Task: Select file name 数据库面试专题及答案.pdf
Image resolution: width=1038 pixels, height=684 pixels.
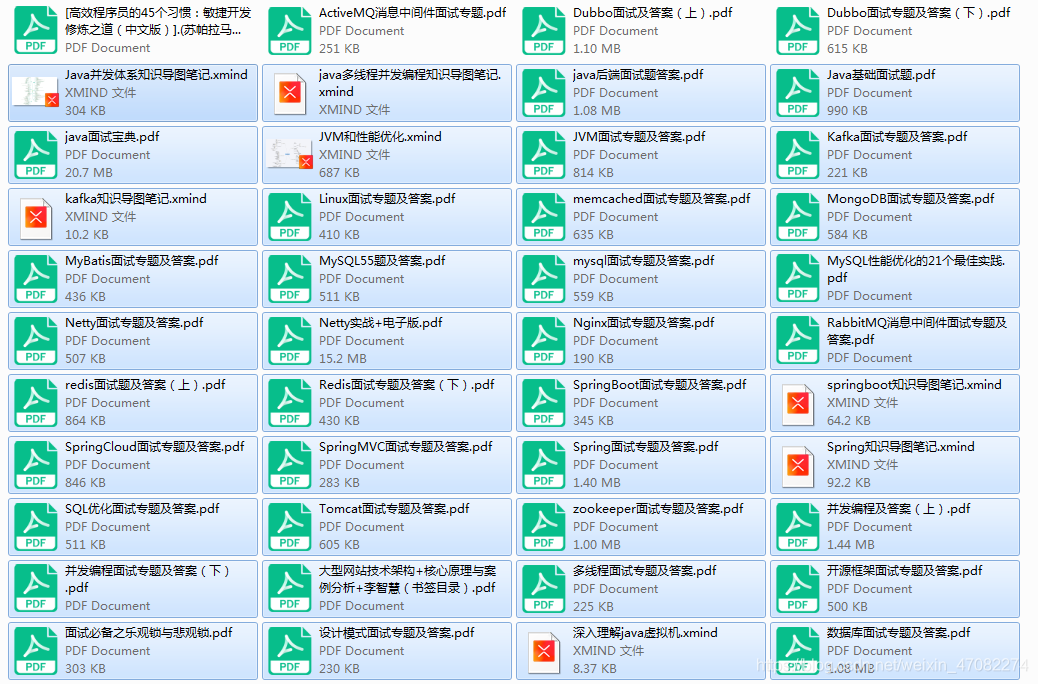Action: click(x=898, y=633)
